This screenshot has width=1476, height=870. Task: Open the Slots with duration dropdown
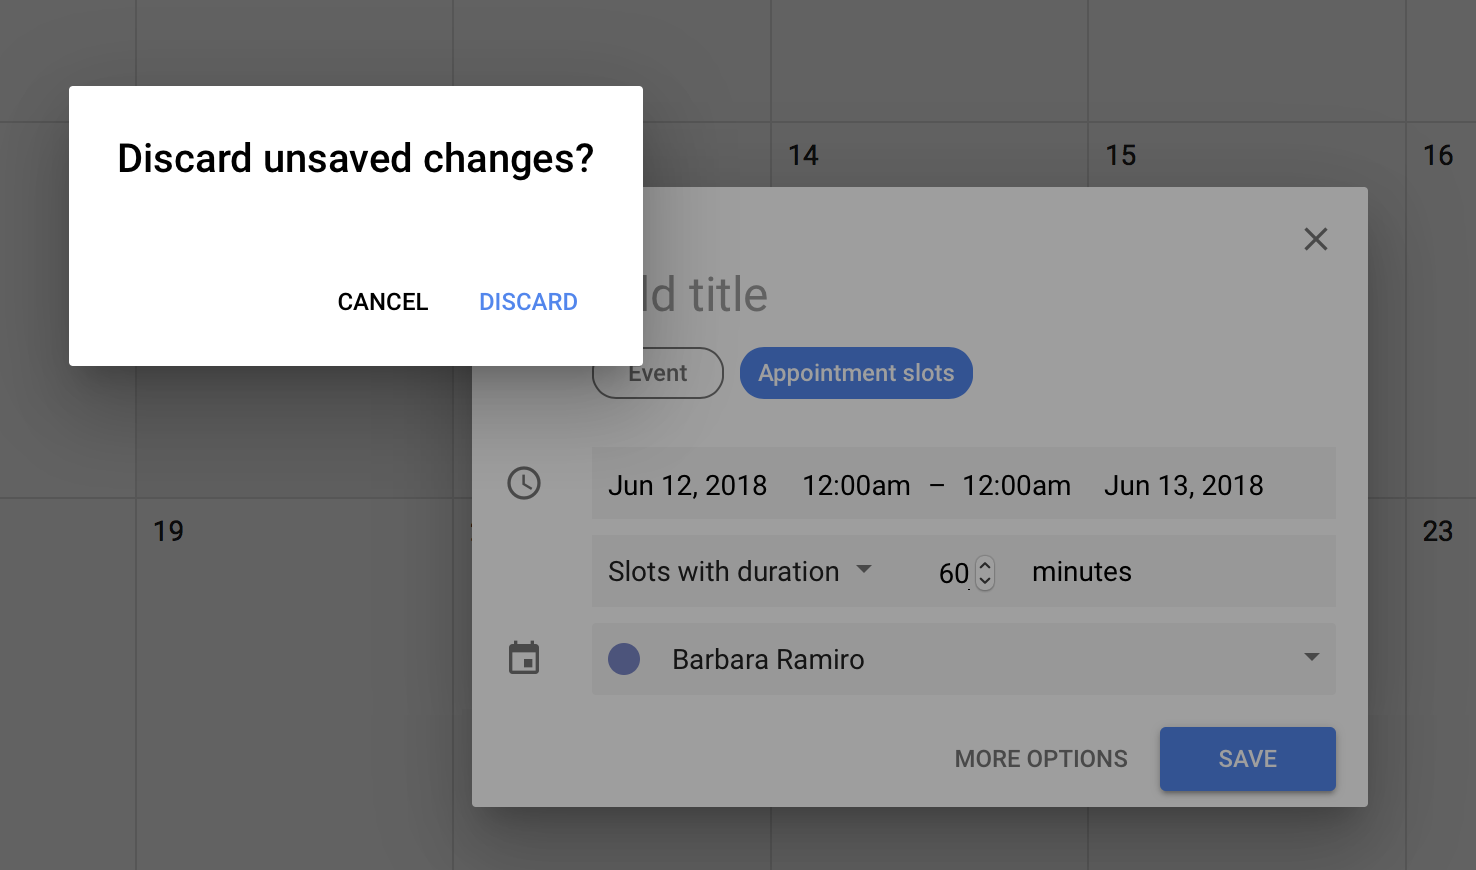740,571
